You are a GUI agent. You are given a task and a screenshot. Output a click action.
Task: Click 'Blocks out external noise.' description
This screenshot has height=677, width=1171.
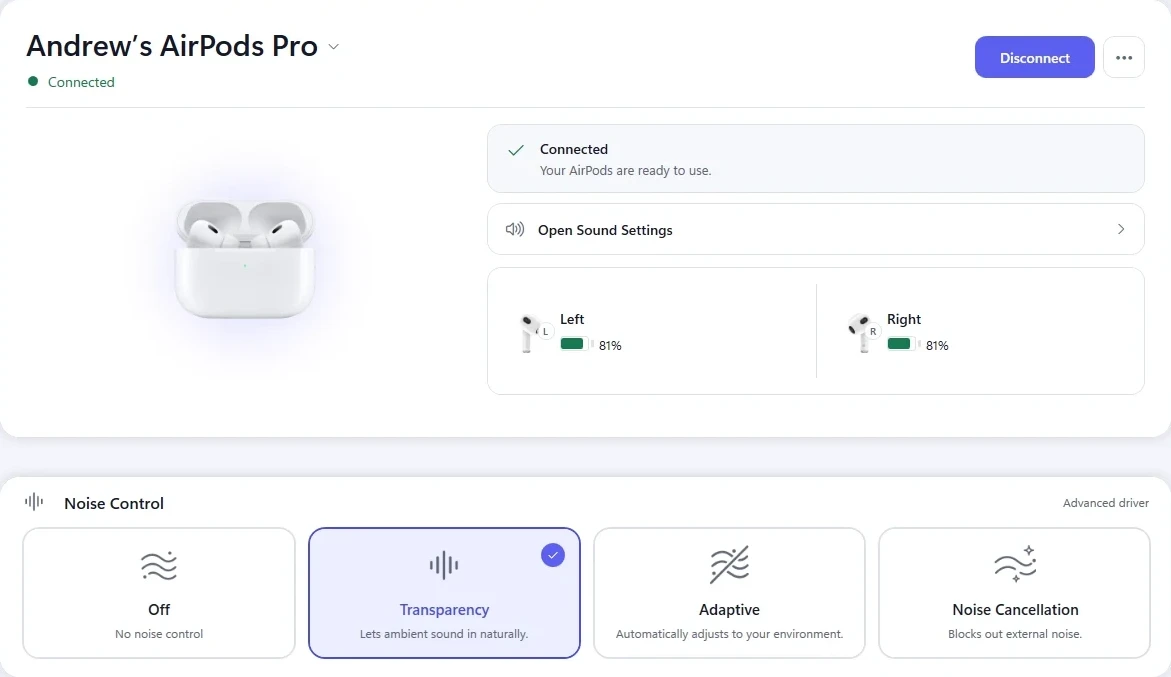(x=1015, y=634)
